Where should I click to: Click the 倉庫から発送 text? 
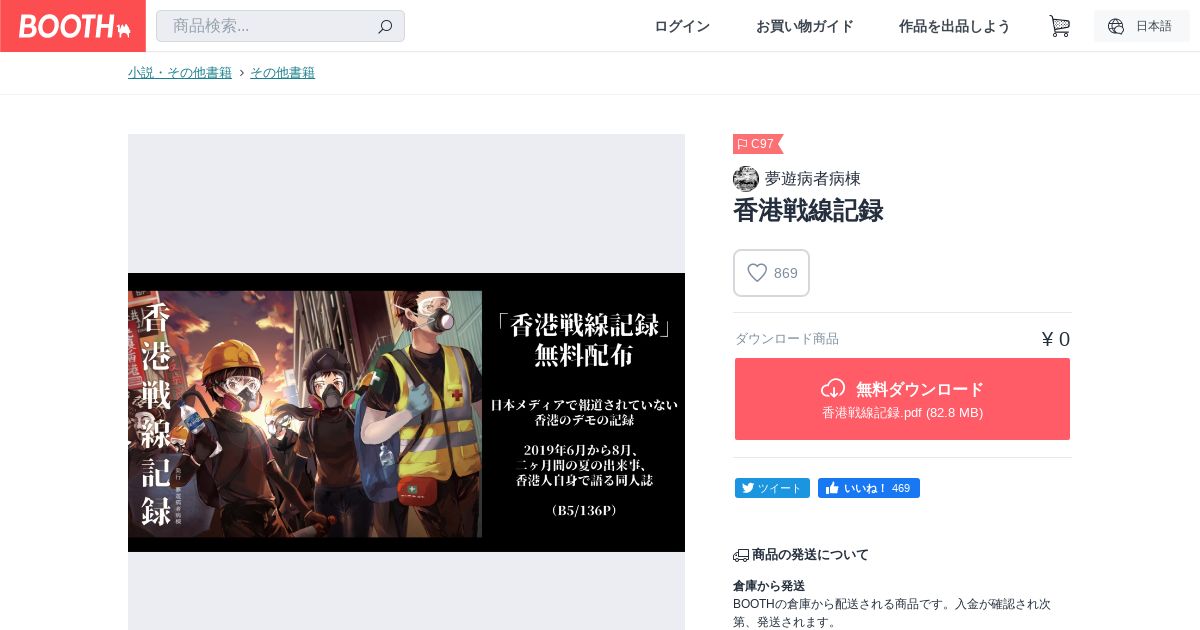click(769, 586)
